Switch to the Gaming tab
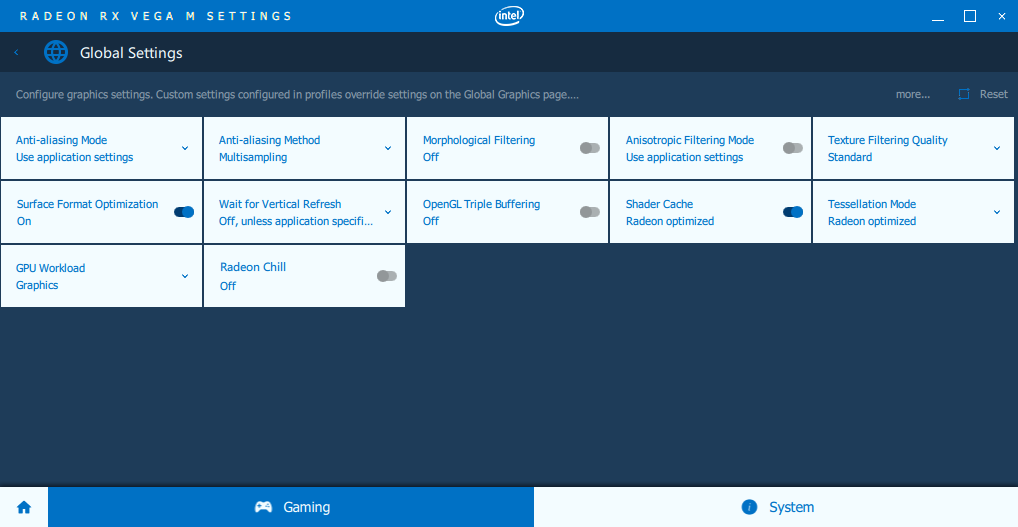1018x527 pixels. [291, 508]
